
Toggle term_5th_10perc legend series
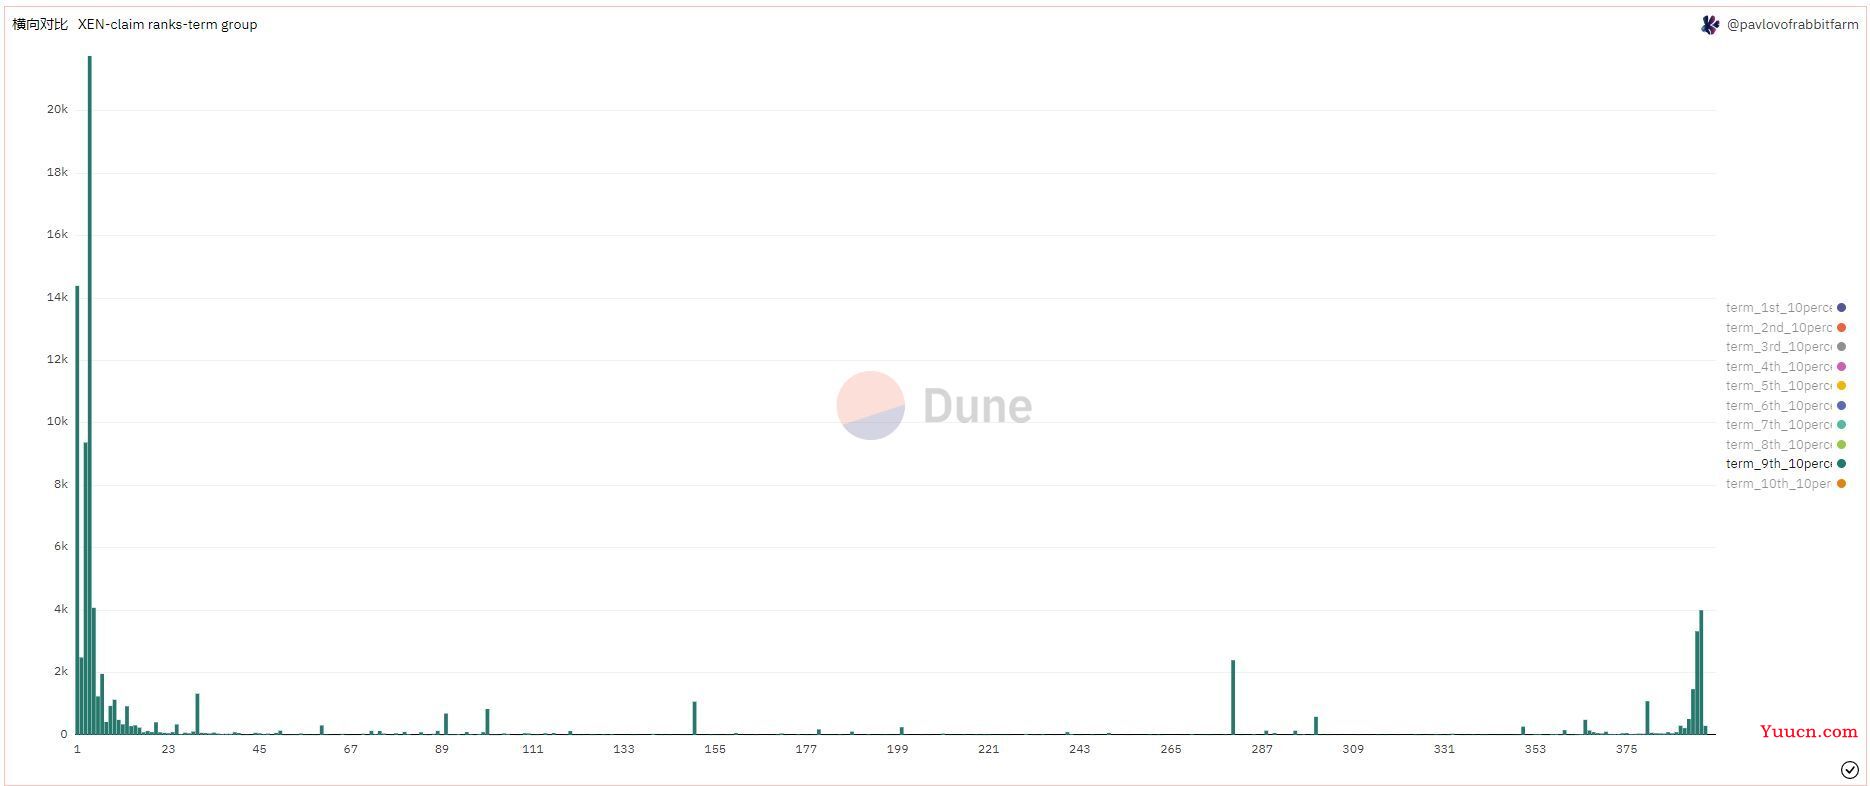click(1785, 386)
